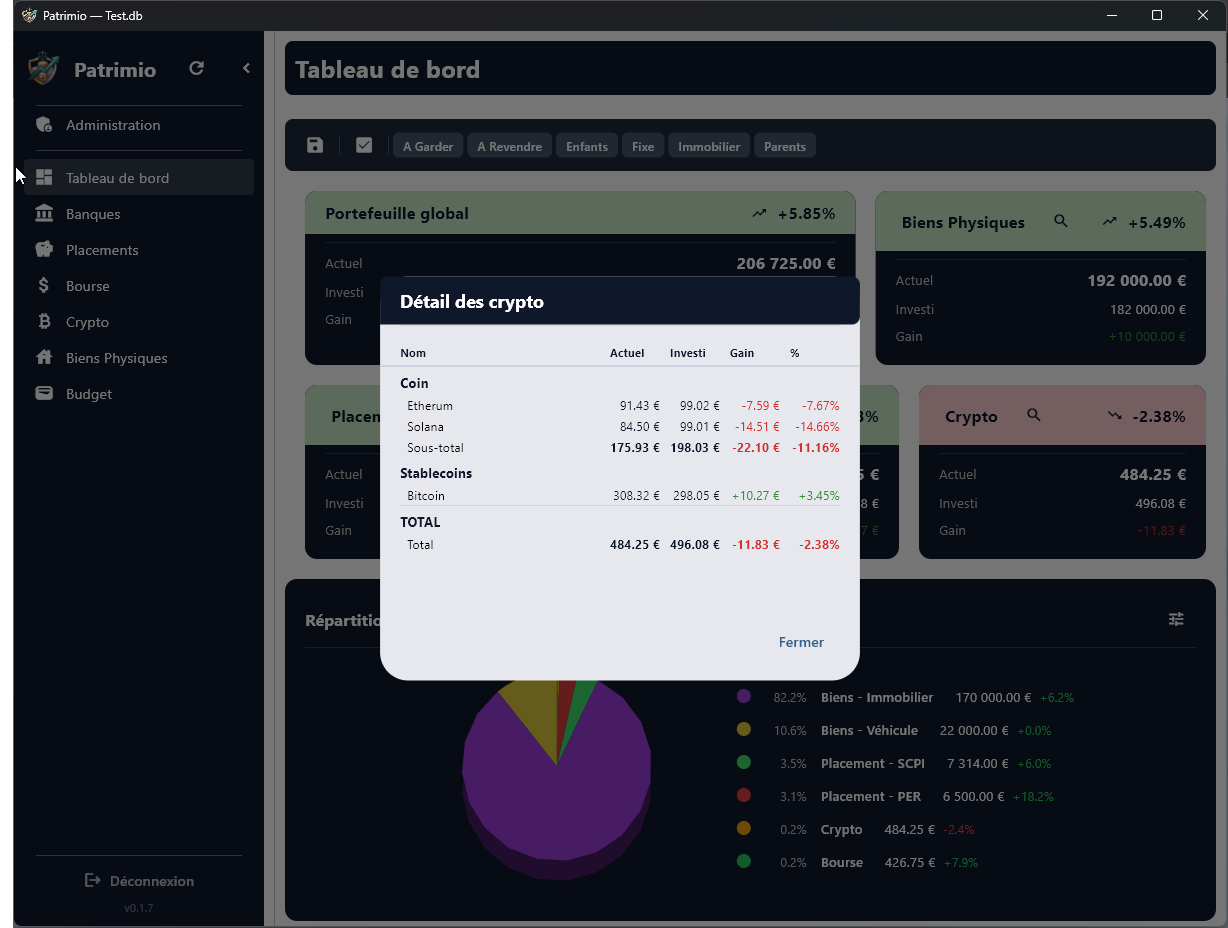
Task: Click the Administration shield icon
Action: point(44,125)
